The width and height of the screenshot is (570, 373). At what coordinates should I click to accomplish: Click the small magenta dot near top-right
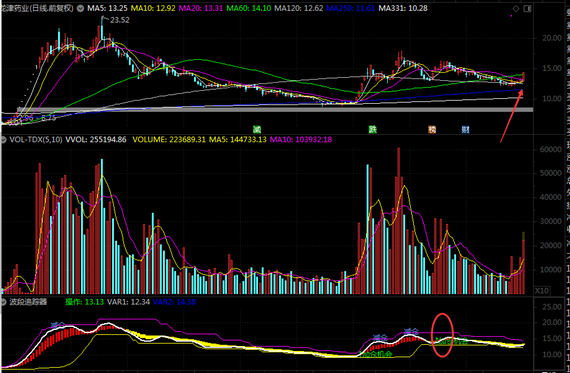tap(511, 16)
